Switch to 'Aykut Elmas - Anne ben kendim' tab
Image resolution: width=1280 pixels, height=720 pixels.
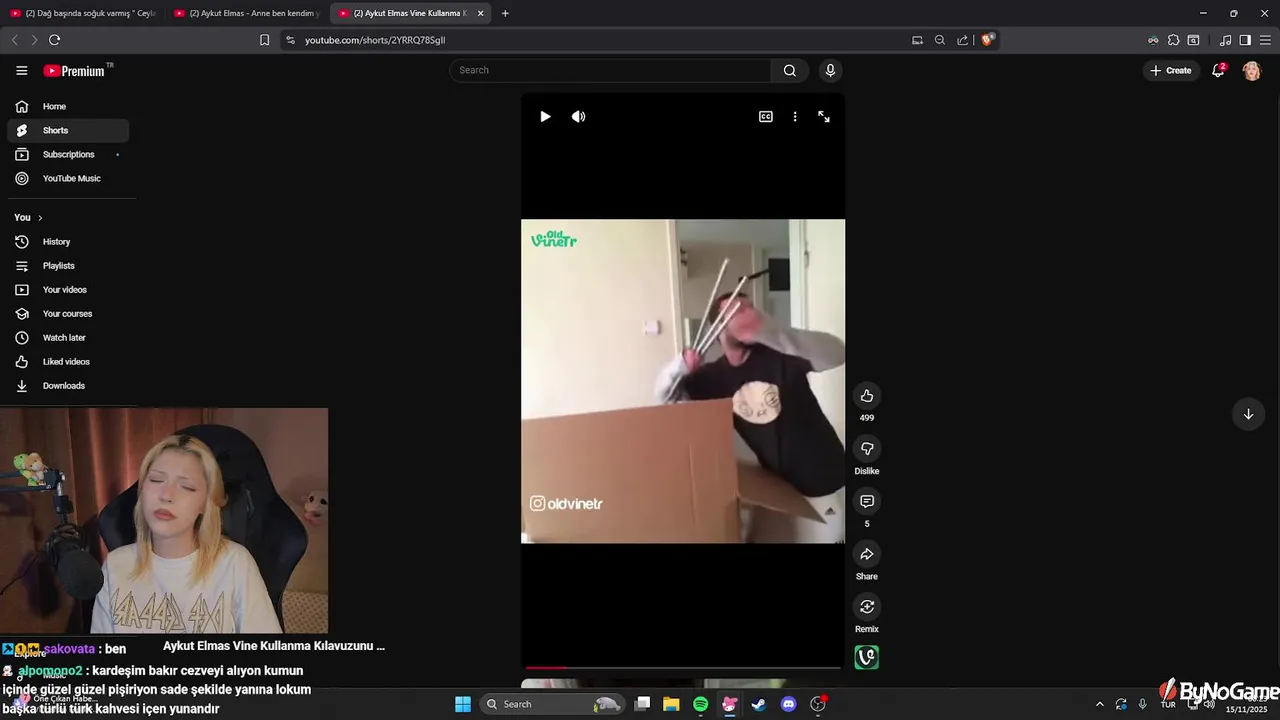(248, 13)
